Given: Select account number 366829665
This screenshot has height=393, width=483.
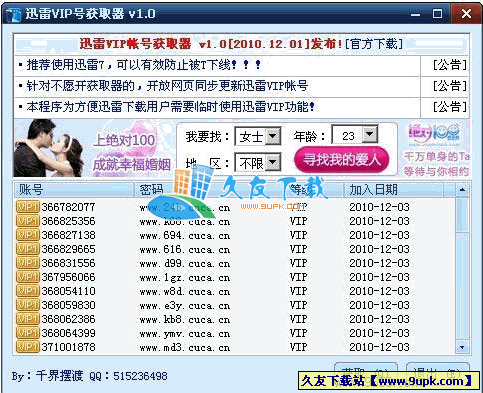Looking at the screenshot, I should coord(68,249).
